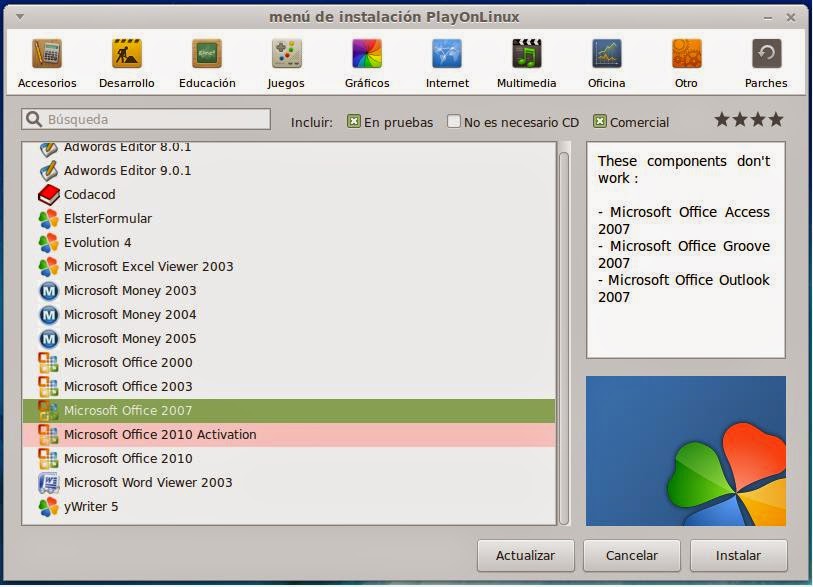Click the Microsoft Word Viewer 2003 icon

pyautogui.click(x=48, y=482)
